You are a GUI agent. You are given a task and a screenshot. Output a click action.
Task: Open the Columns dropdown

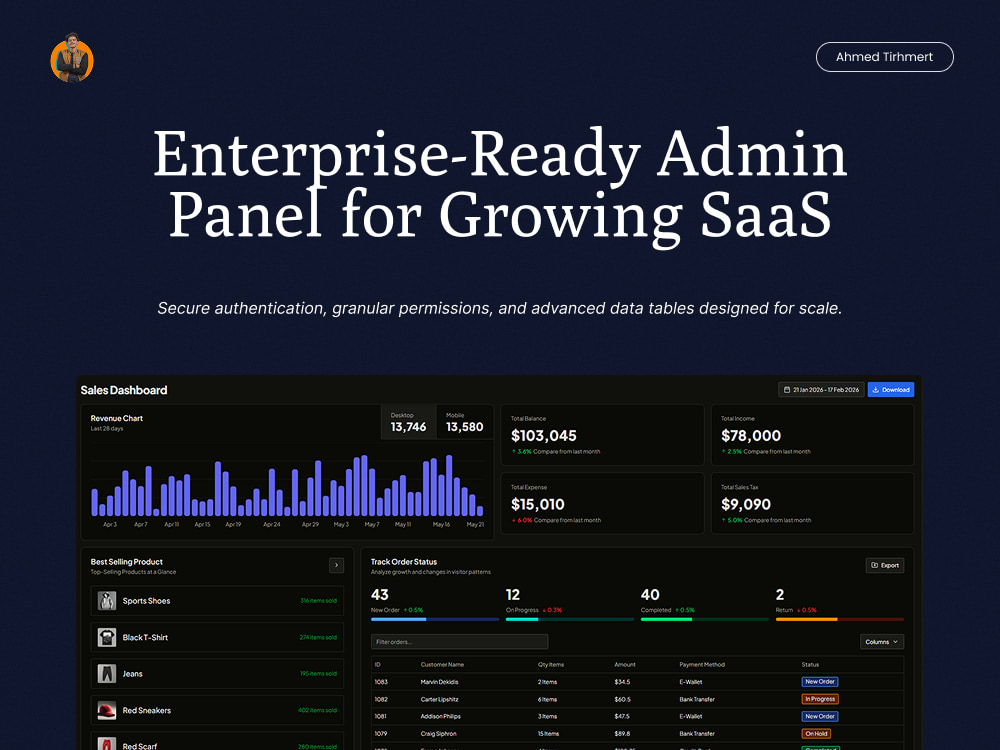click(882, 642)
